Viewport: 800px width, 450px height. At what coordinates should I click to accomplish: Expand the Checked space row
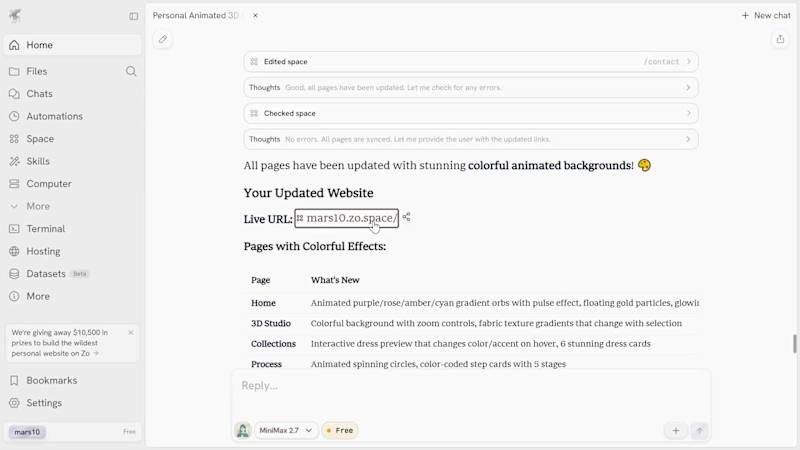(x=471, y=113)
